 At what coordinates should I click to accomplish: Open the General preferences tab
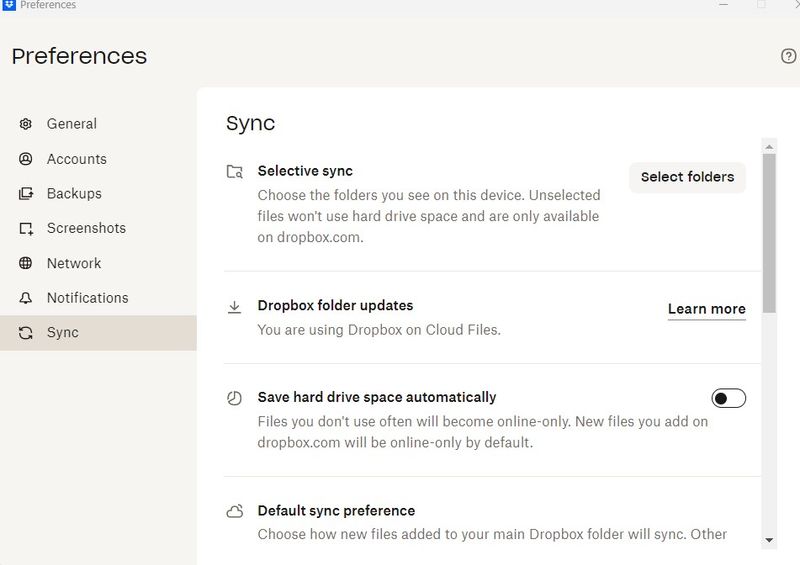click(x=72, y=124)
